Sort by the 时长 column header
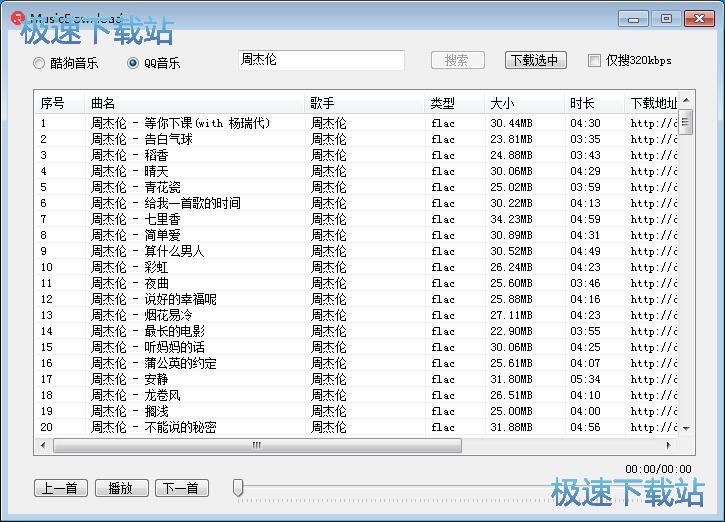 pyautogui.click(x=595, y=103)
